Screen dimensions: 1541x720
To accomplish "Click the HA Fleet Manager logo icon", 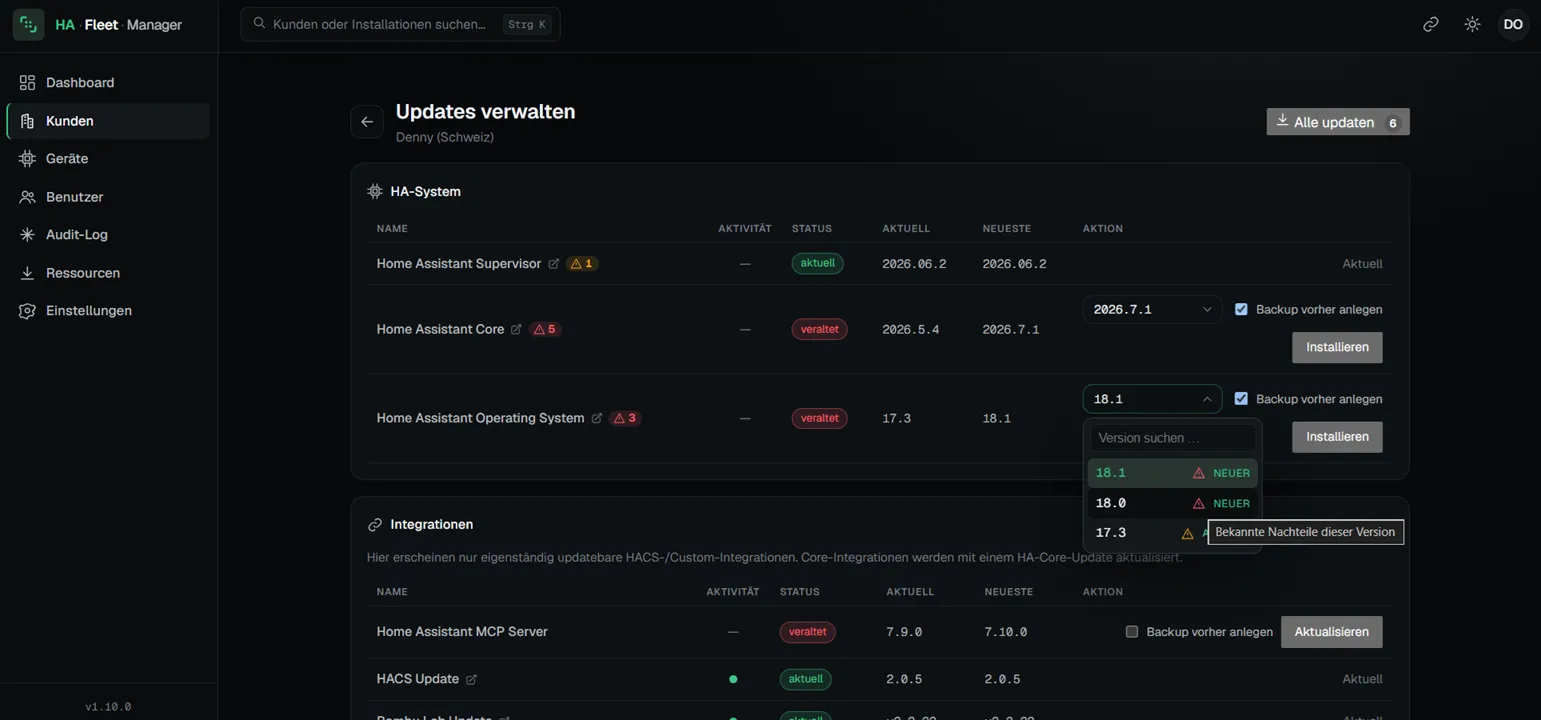I will (28, 24).
